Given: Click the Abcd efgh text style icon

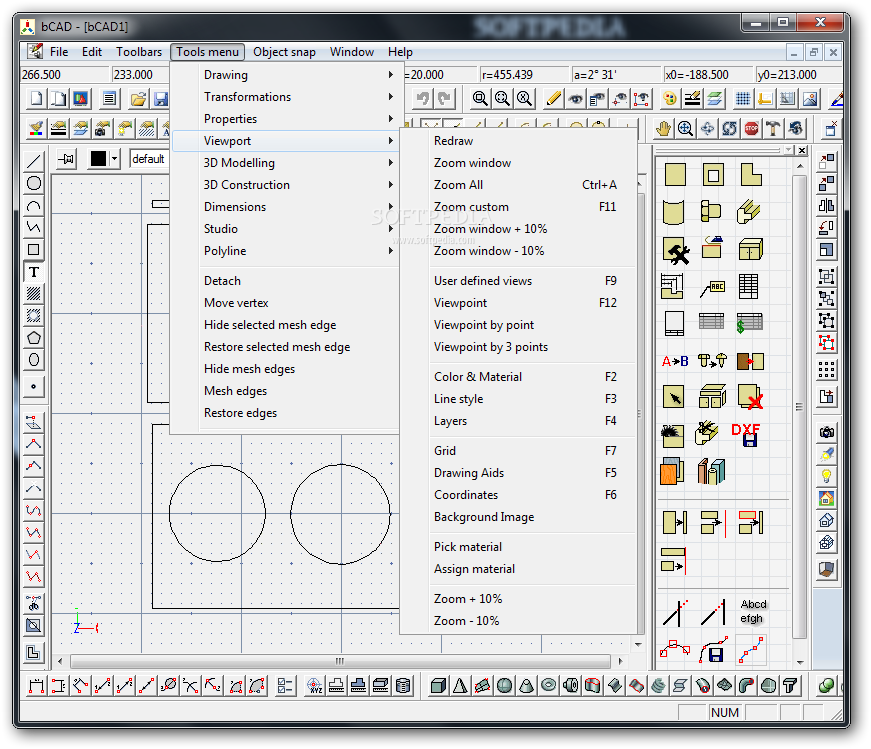Looking at the screenshot, I should (753, 611).
